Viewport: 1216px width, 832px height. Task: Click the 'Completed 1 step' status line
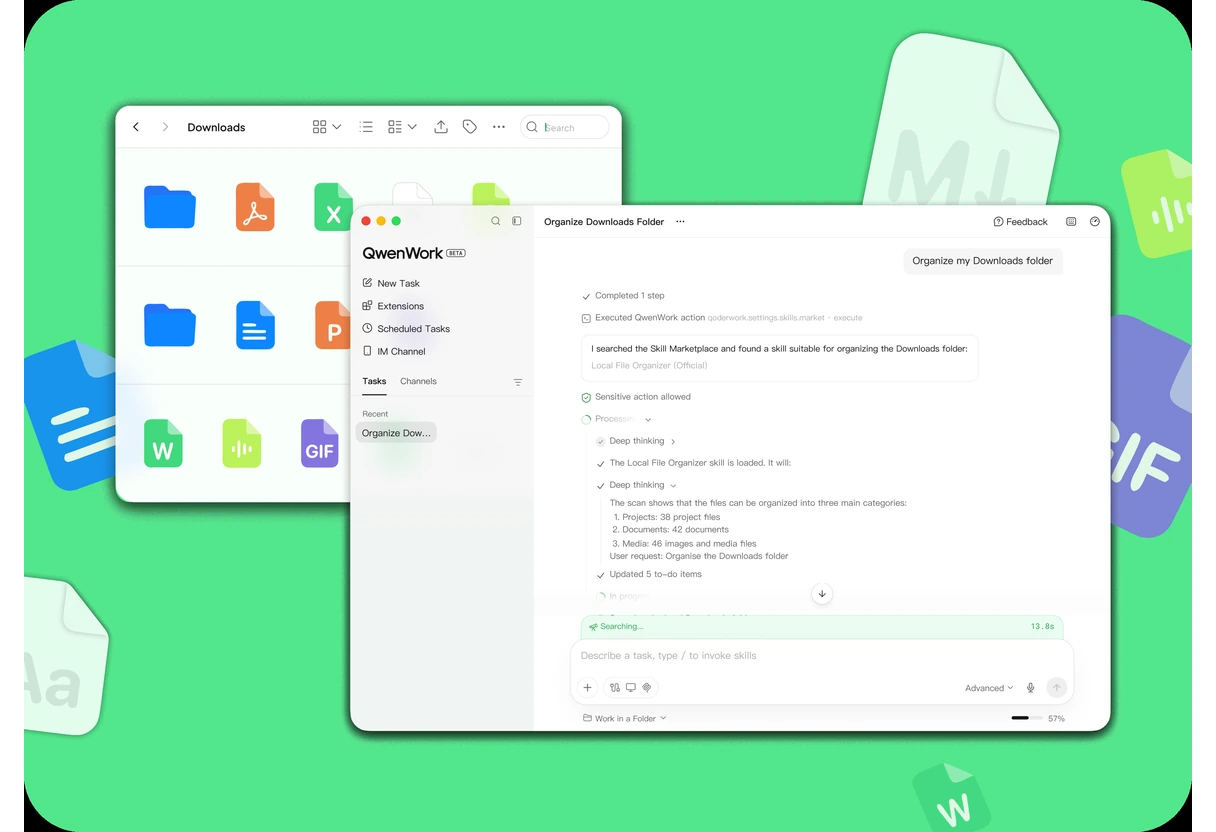pyautogui.click(x=623, y=296)
